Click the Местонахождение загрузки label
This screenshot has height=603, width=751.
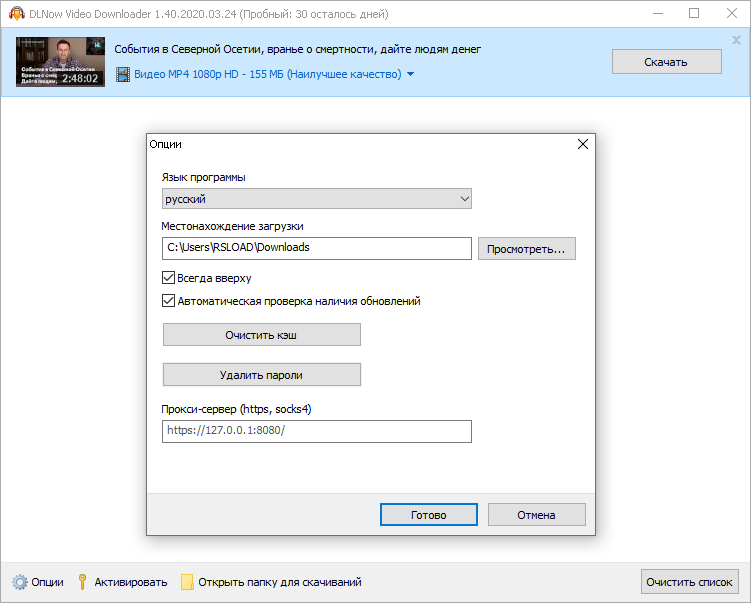point(232,226)
